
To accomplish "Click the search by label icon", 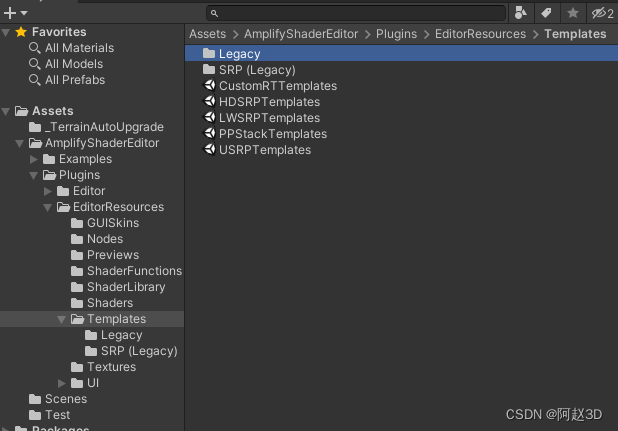I will (547, 13).
